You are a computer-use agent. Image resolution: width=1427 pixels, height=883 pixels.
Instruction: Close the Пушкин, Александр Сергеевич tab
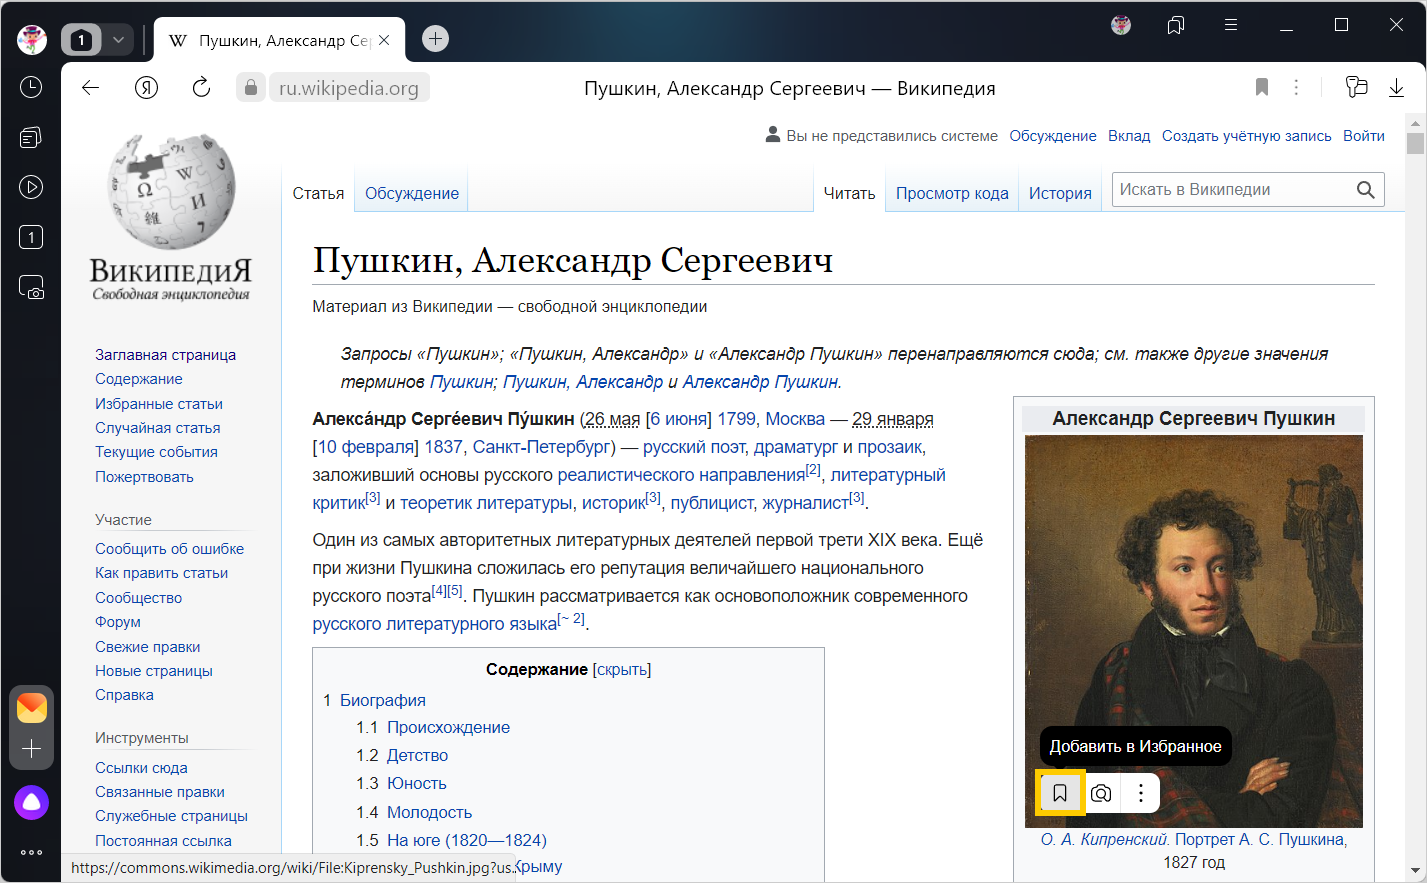tap(384, 40)
